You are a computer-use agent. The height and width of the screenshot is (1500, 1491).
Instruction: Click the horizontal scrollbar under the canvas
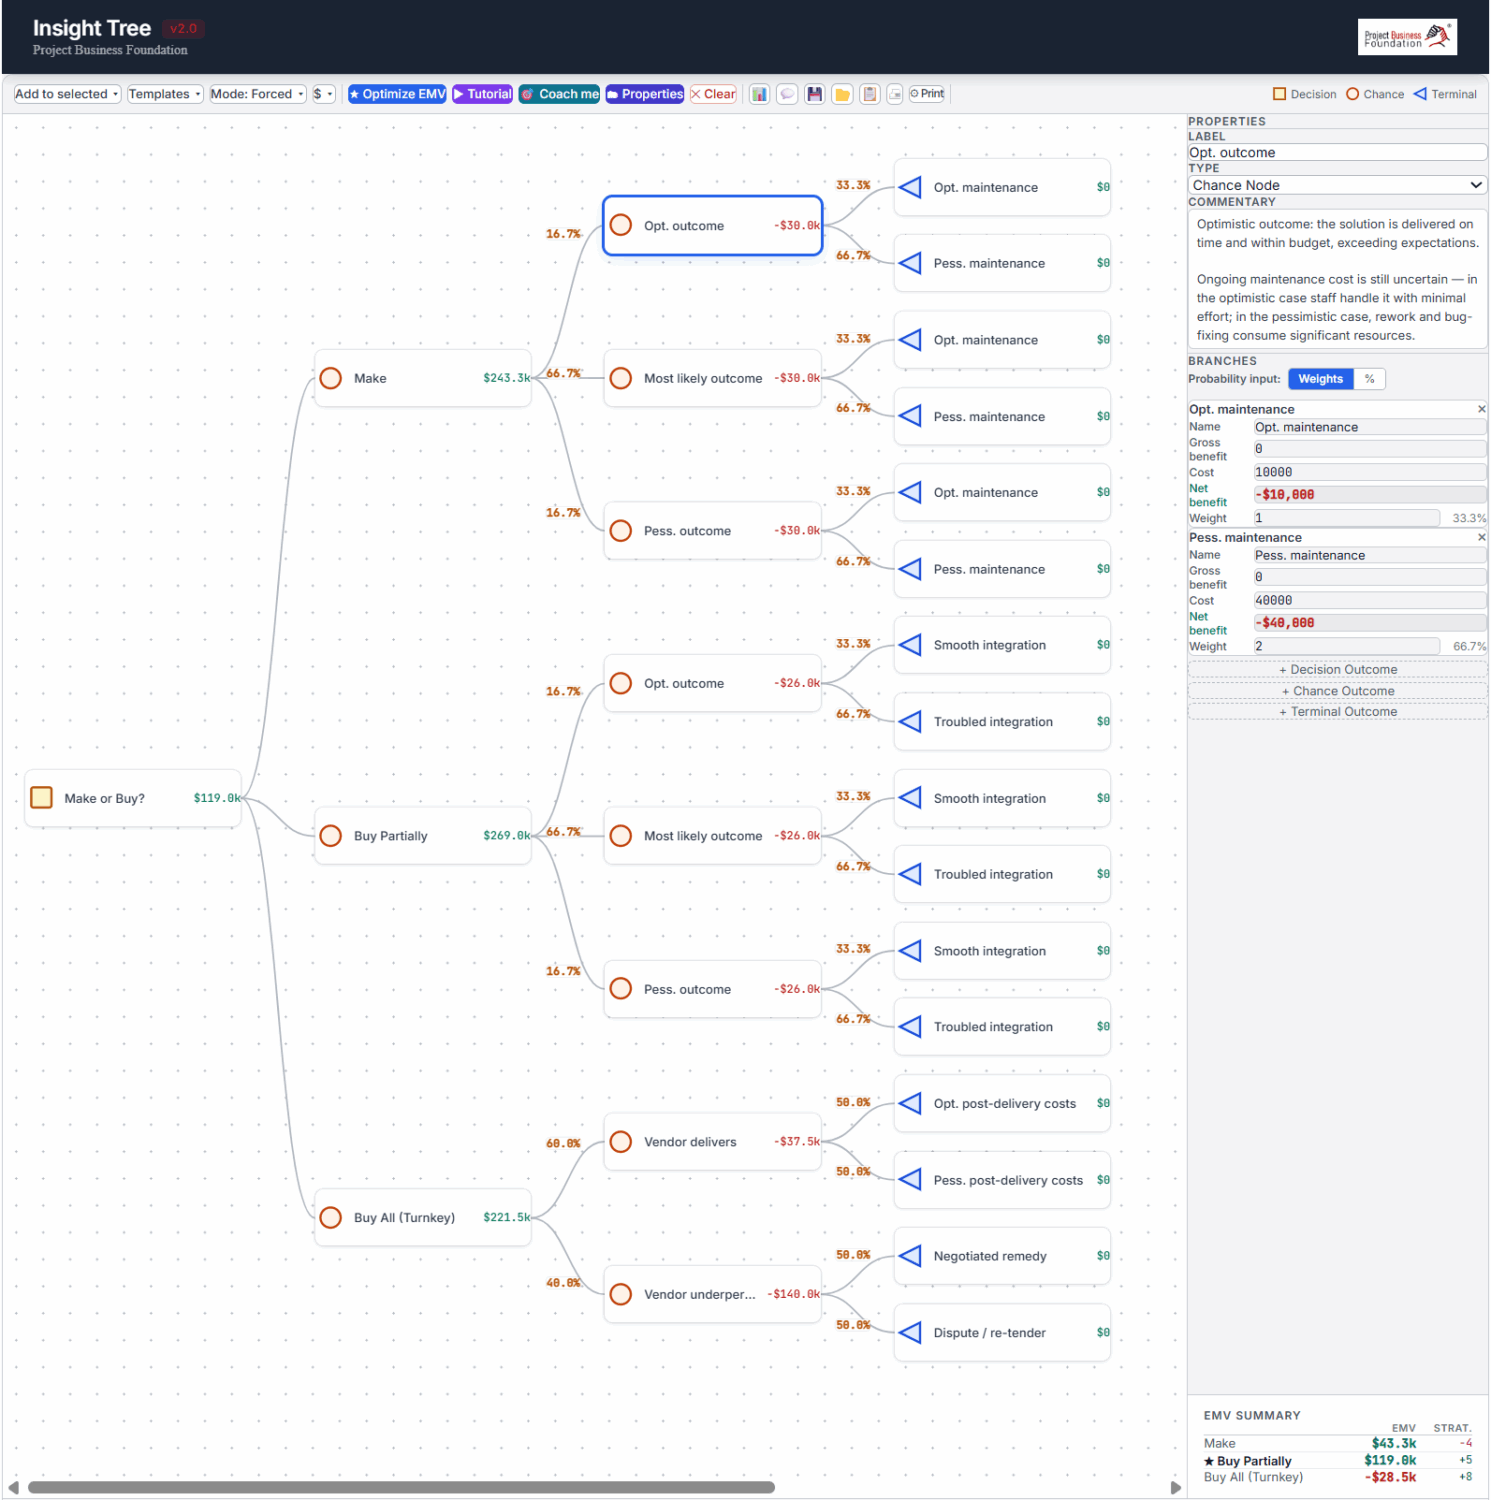pos(400,1487)
